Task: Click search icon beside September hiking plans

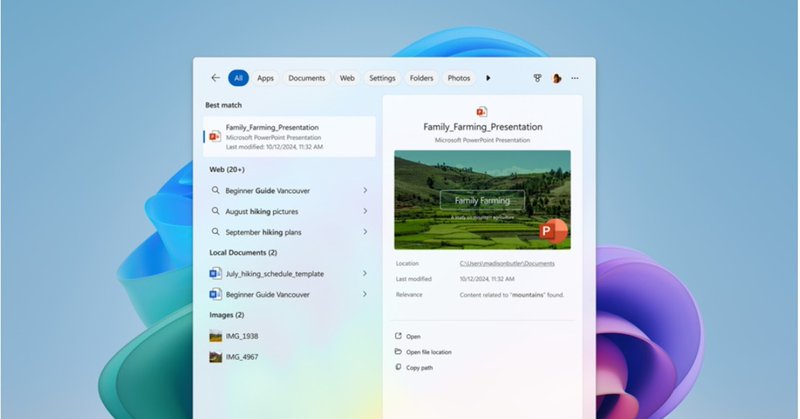Action: point(215,232)
